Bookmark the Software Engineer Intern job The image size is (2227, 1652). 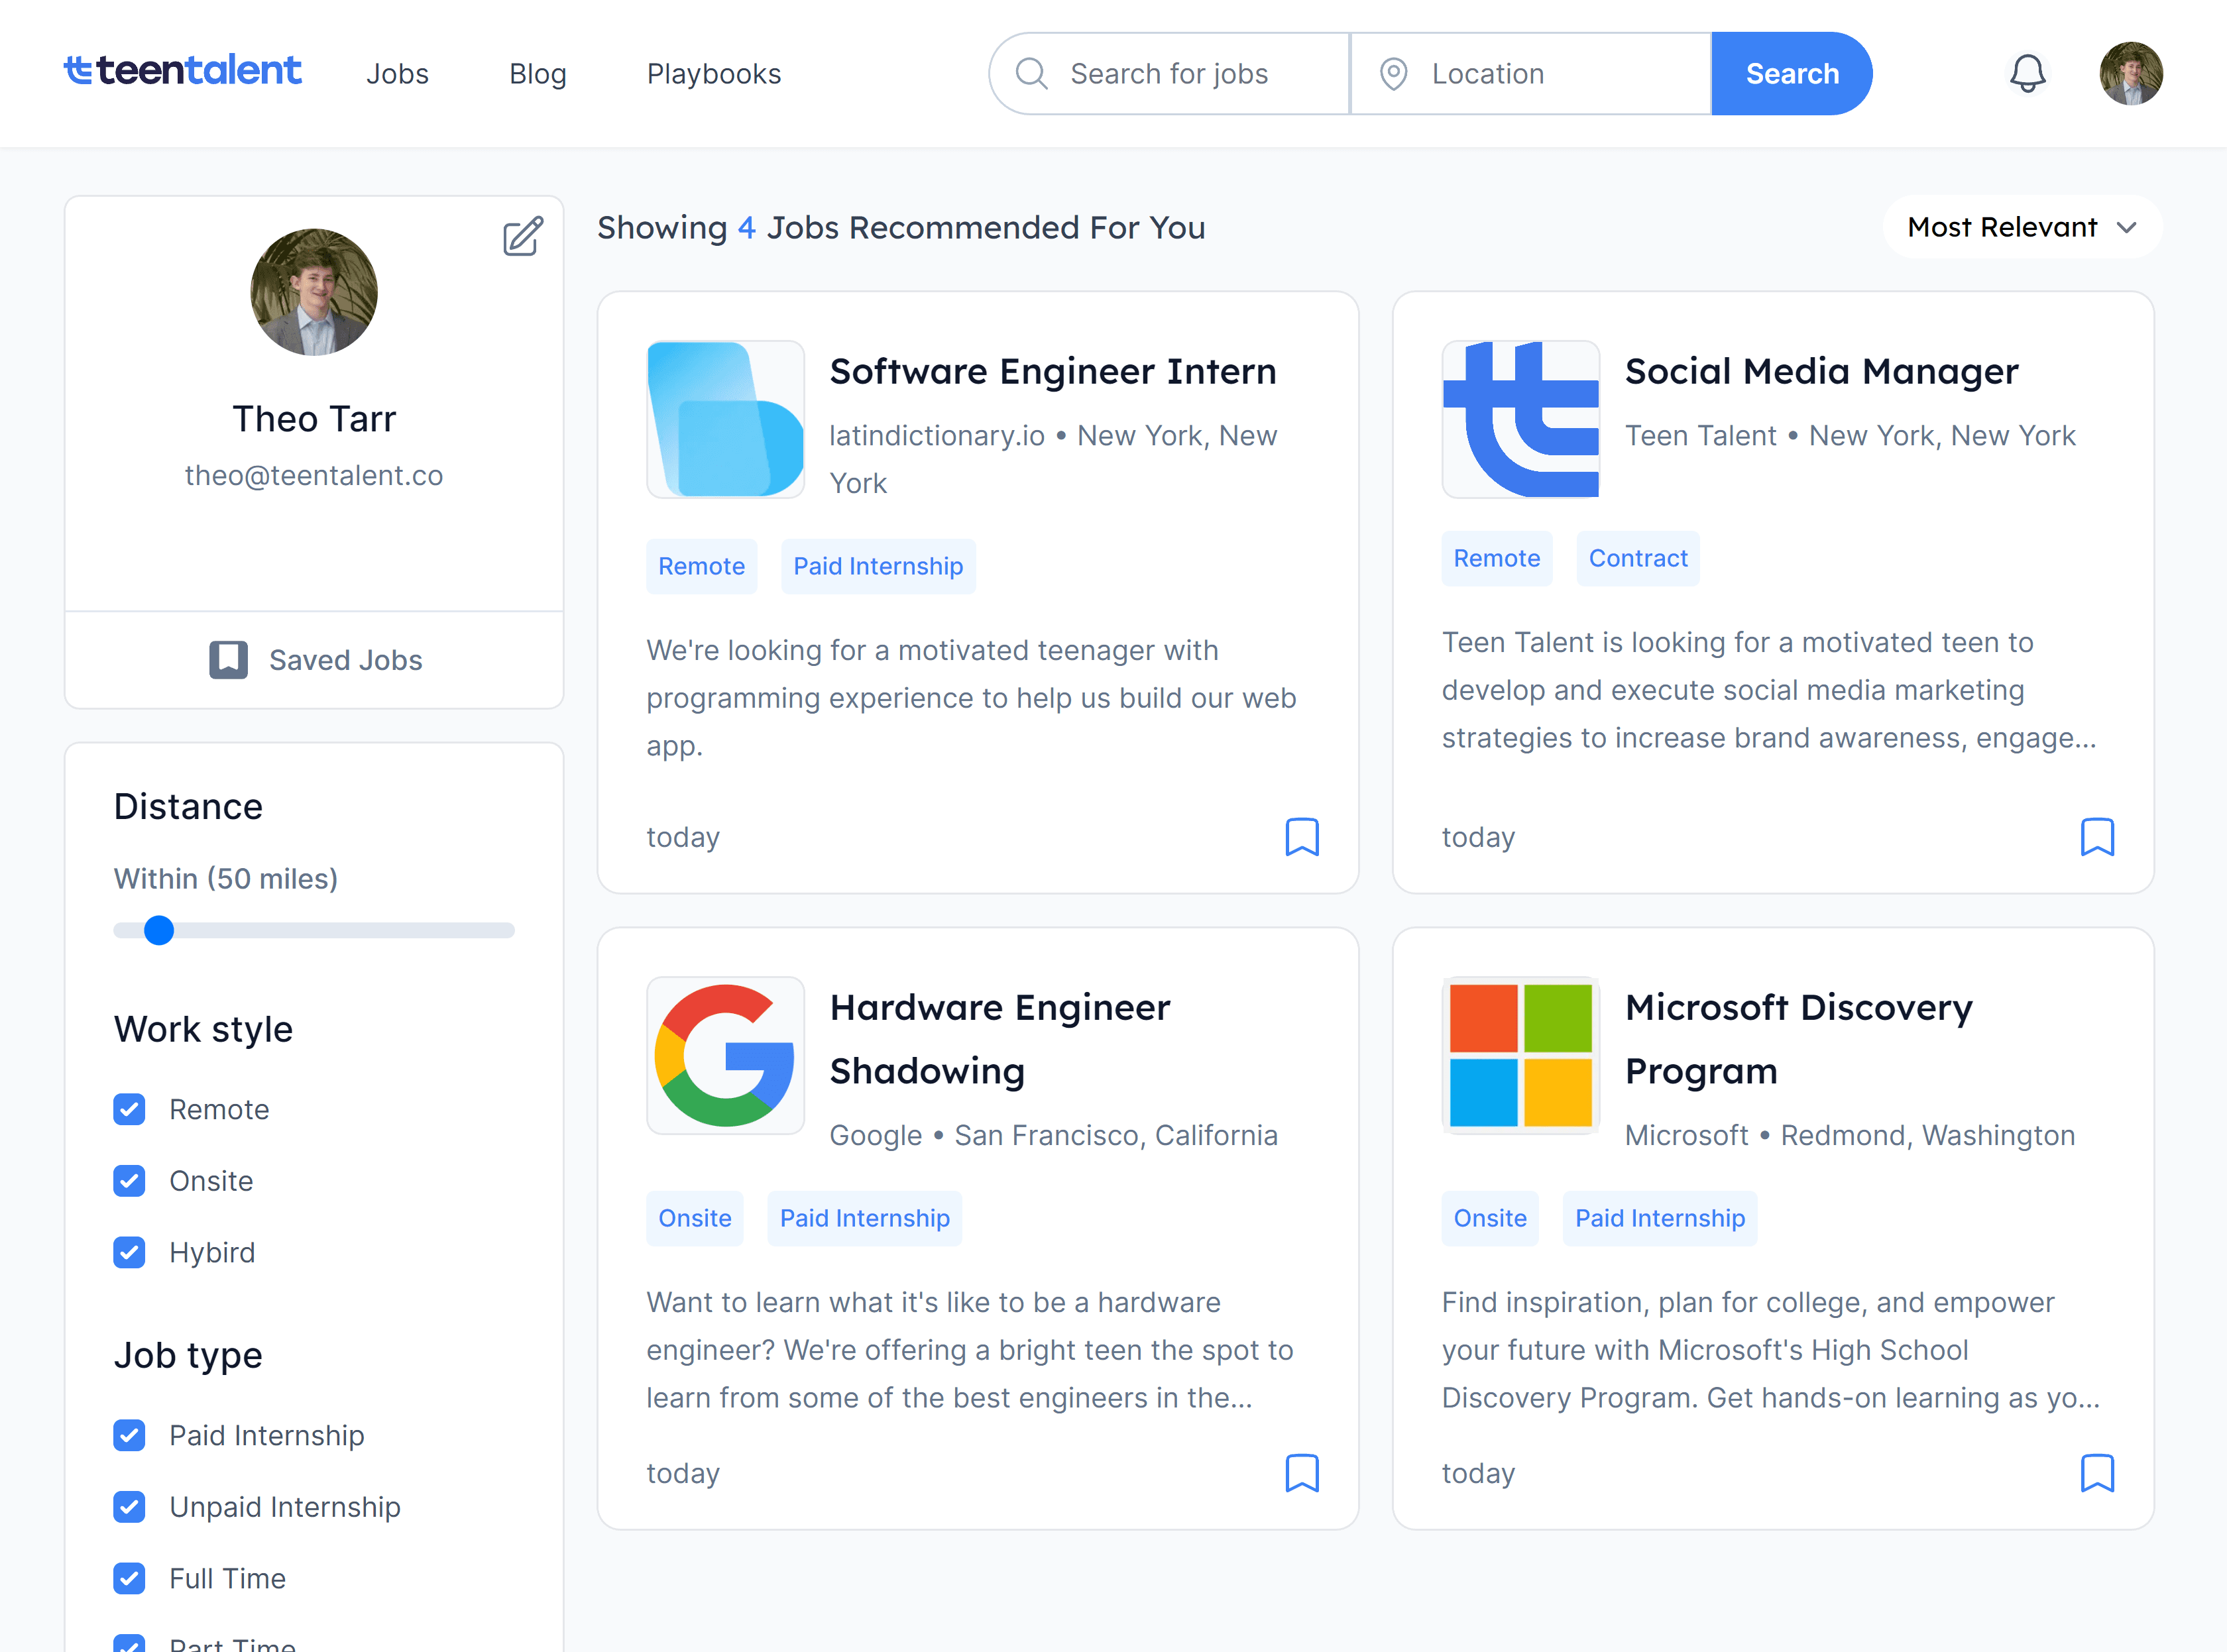(1301, 837)
